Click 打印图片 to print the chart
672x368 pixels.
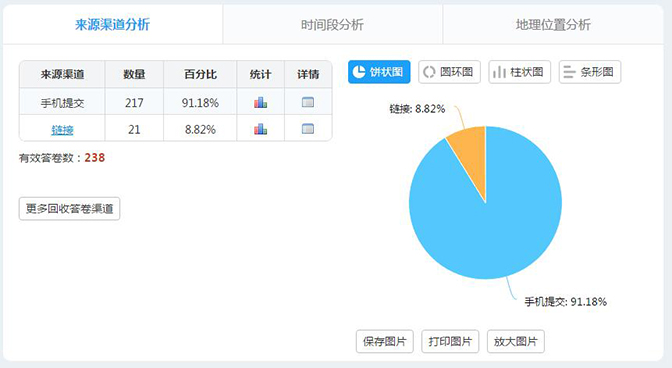(450, 341)
